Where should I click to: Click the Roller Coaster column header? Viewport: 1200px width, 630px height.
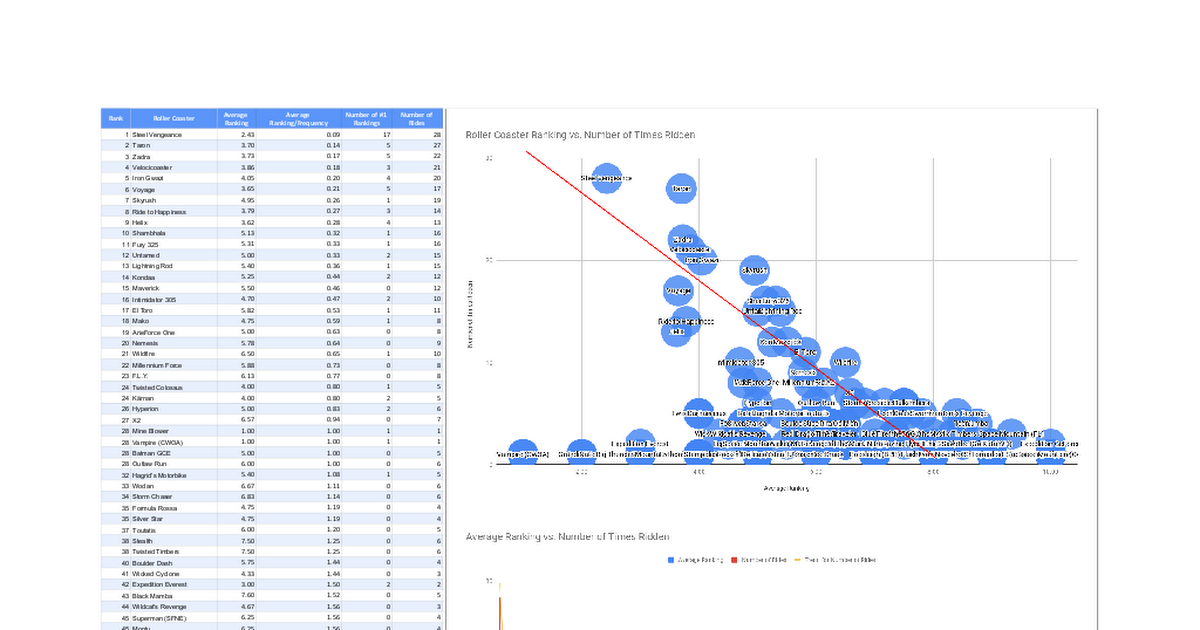pos(172,118)
